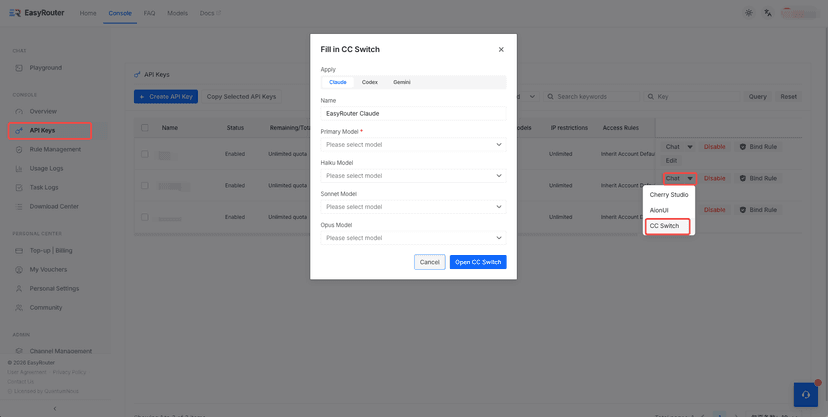Expand the Chat dropdown arrow in first row
Image resolution: width=828 pixels, height=417 pixels.
[690, 147]
